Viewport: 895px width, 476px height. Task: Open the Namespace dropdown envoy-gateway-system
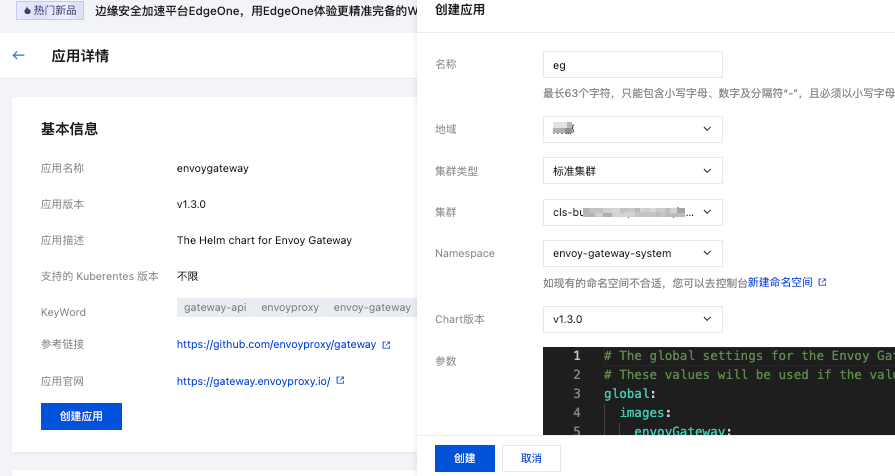632,253
